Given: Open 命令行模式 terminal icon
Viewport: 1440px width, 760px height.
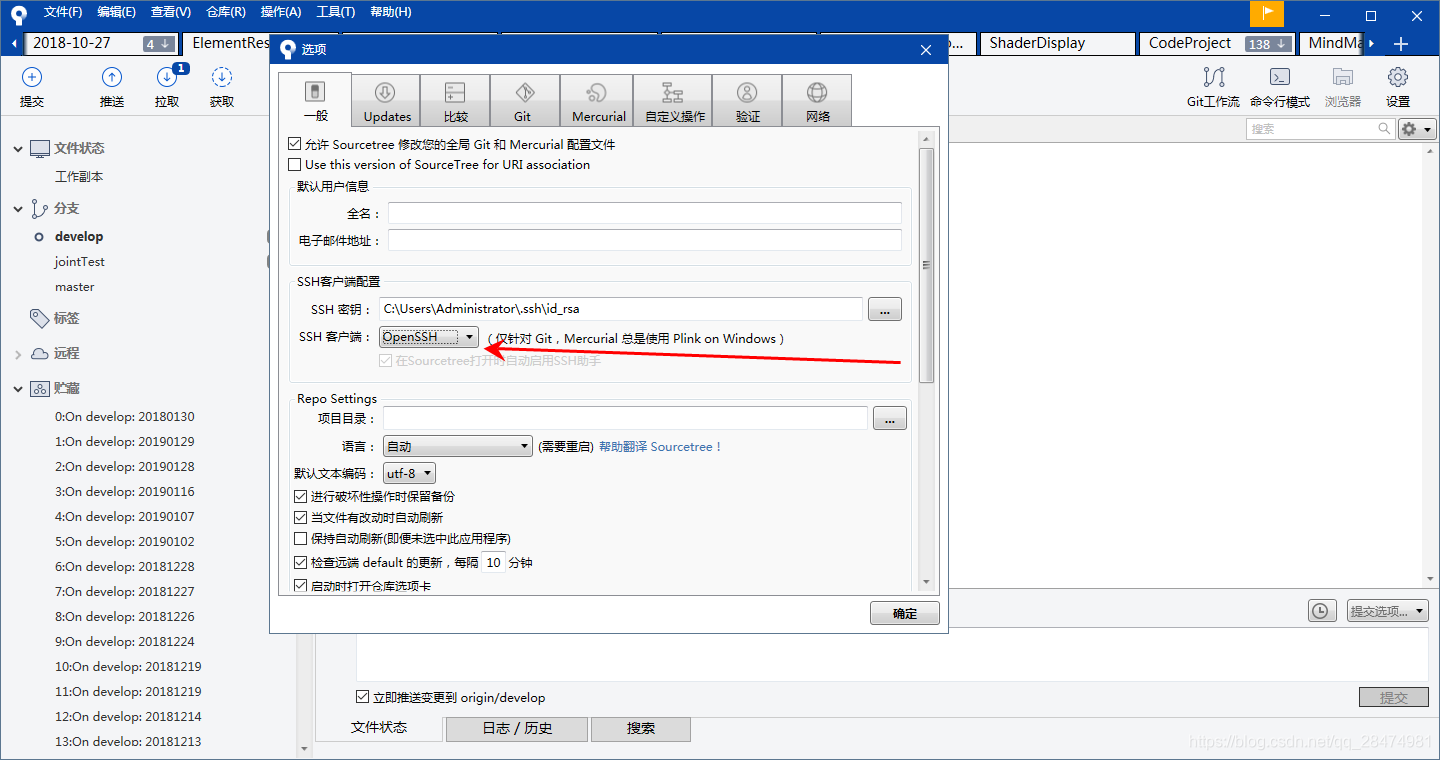Looking at the screenshot, I should point(1279,77).
